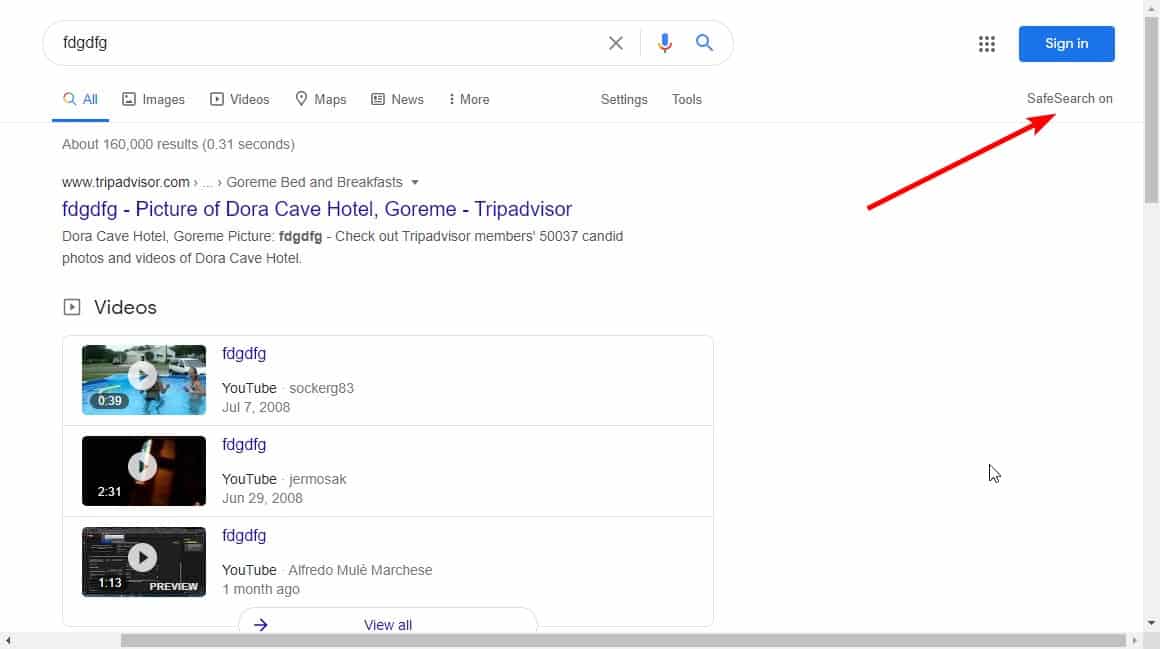The image size is (1160, 649).
Task: Start voice search with the microphone icon
Action: [664, 43]
